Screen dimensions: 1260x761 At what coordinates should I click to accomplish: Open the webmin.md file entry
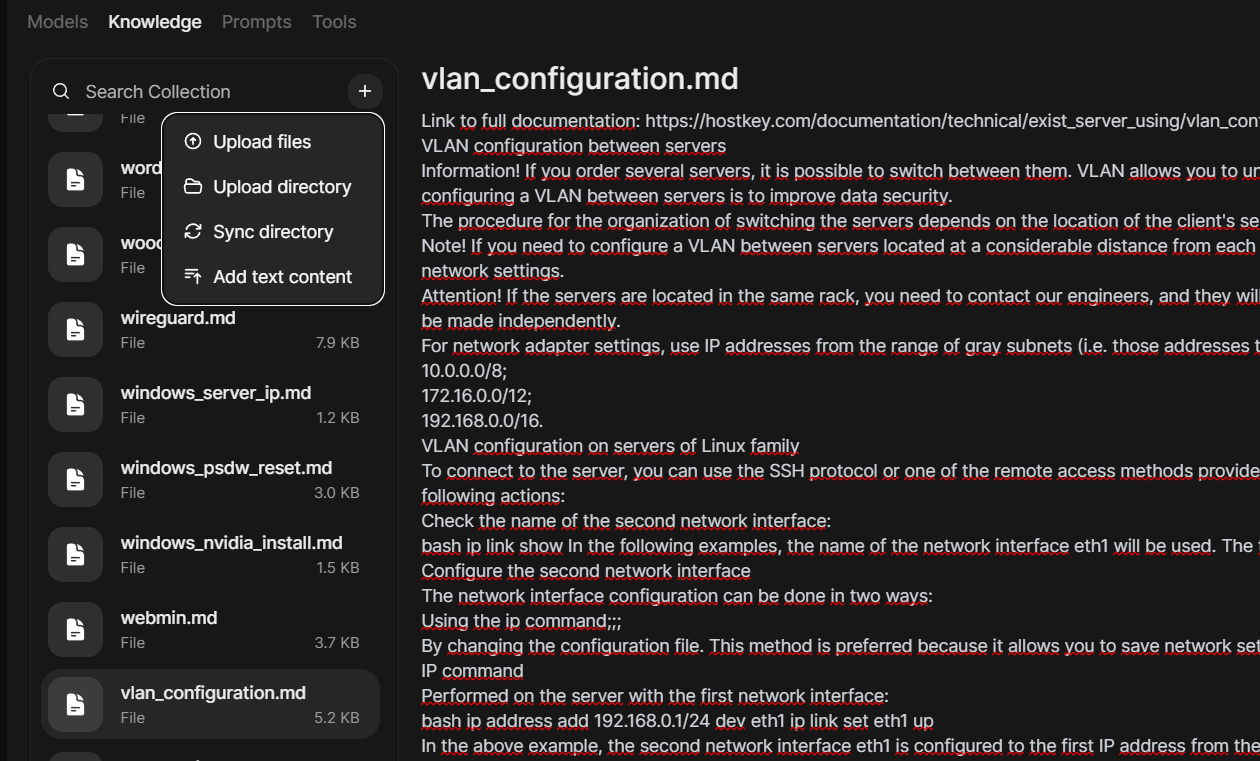pyautogui.click(x=169, y=618)
